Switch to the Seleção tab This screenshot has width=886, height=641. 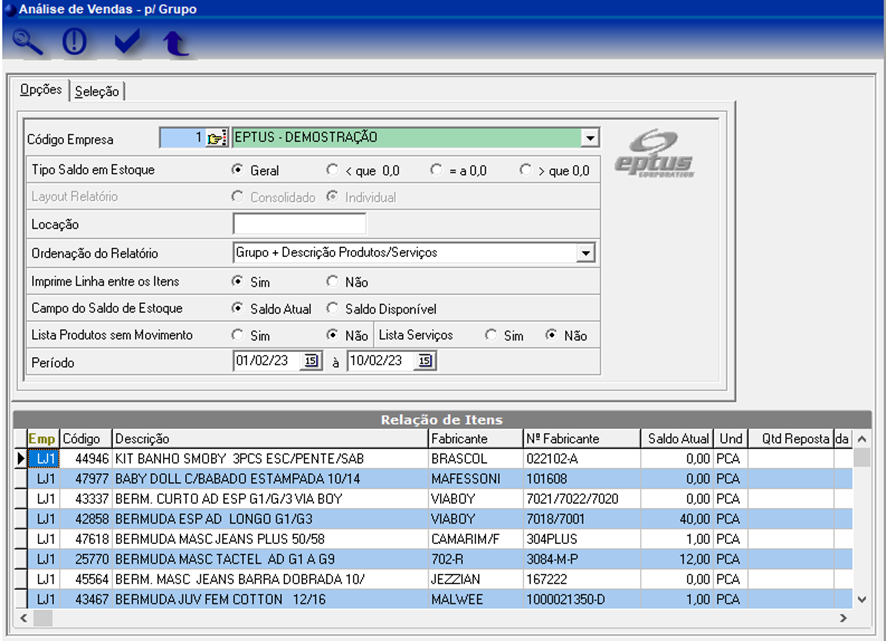coord(97,92)
